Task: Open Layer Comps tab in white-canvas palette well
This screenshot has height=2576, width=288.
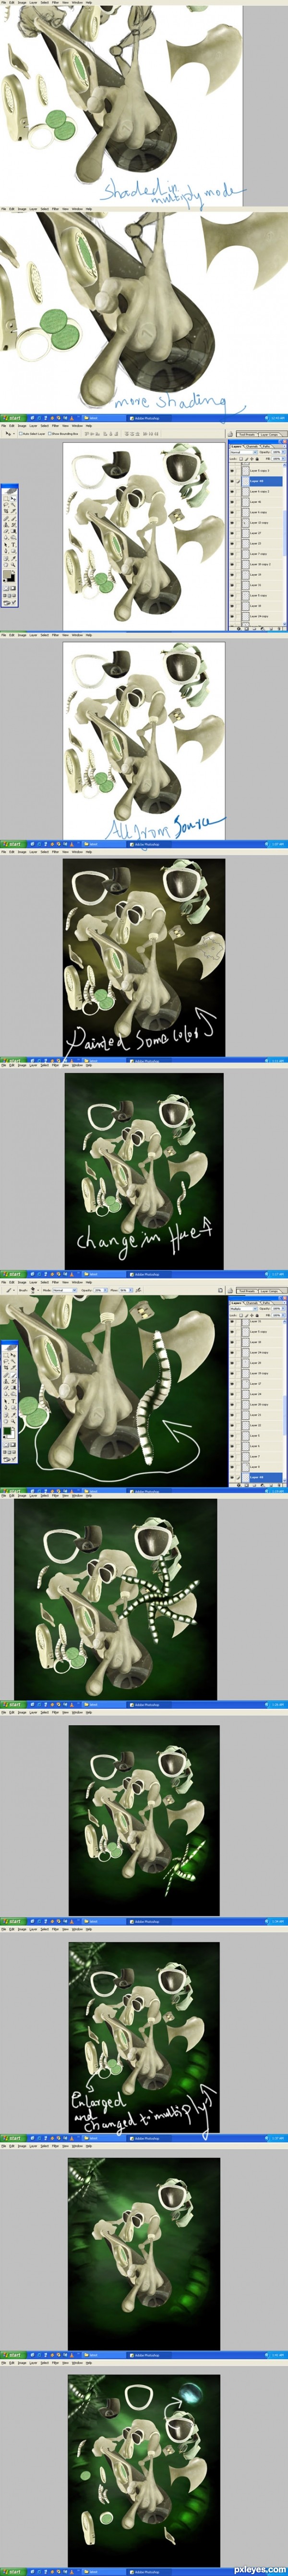Action: 269,434
